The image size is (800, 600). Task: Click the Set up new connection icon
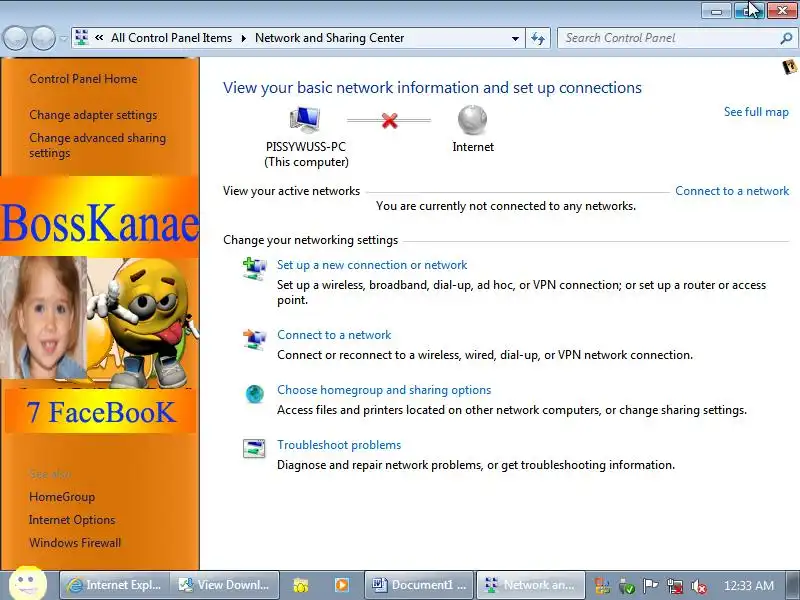254,269
